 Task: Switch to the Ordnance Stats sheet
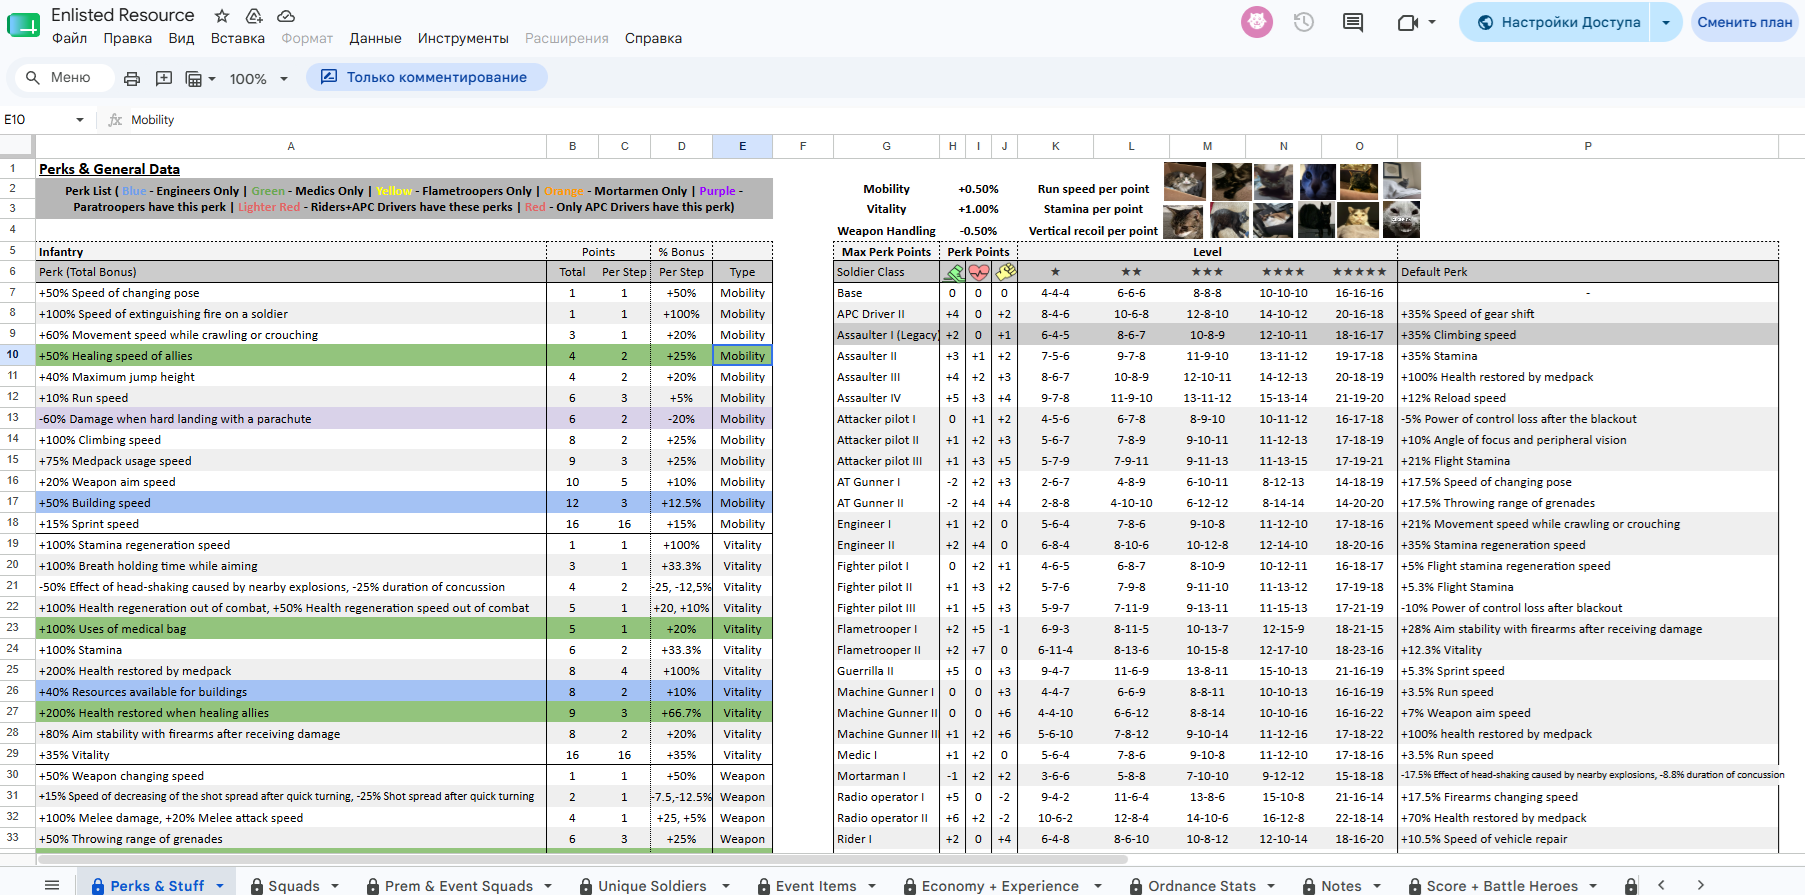1202,886
